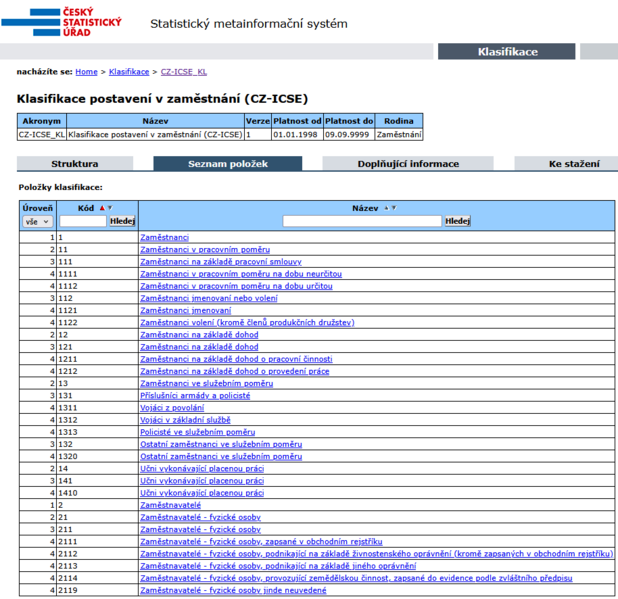Select the Platnost od value 01.01.1998

(x=297, y=135)
